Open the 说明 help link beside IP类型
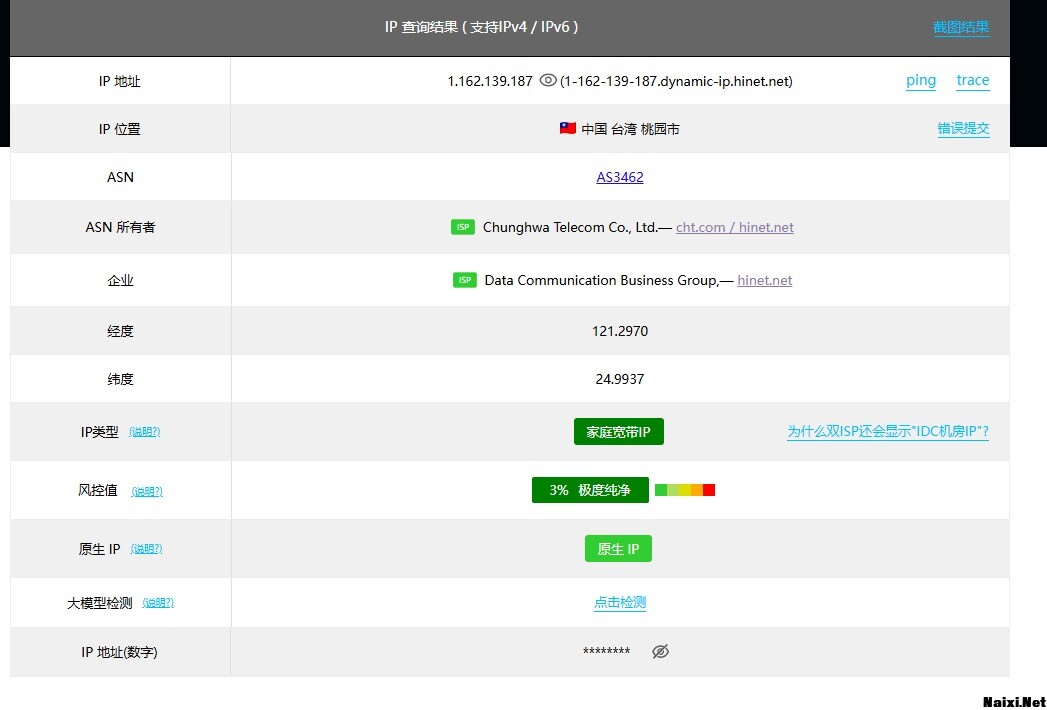Viewport: 1047px width, 710px height. coord(145,432)
